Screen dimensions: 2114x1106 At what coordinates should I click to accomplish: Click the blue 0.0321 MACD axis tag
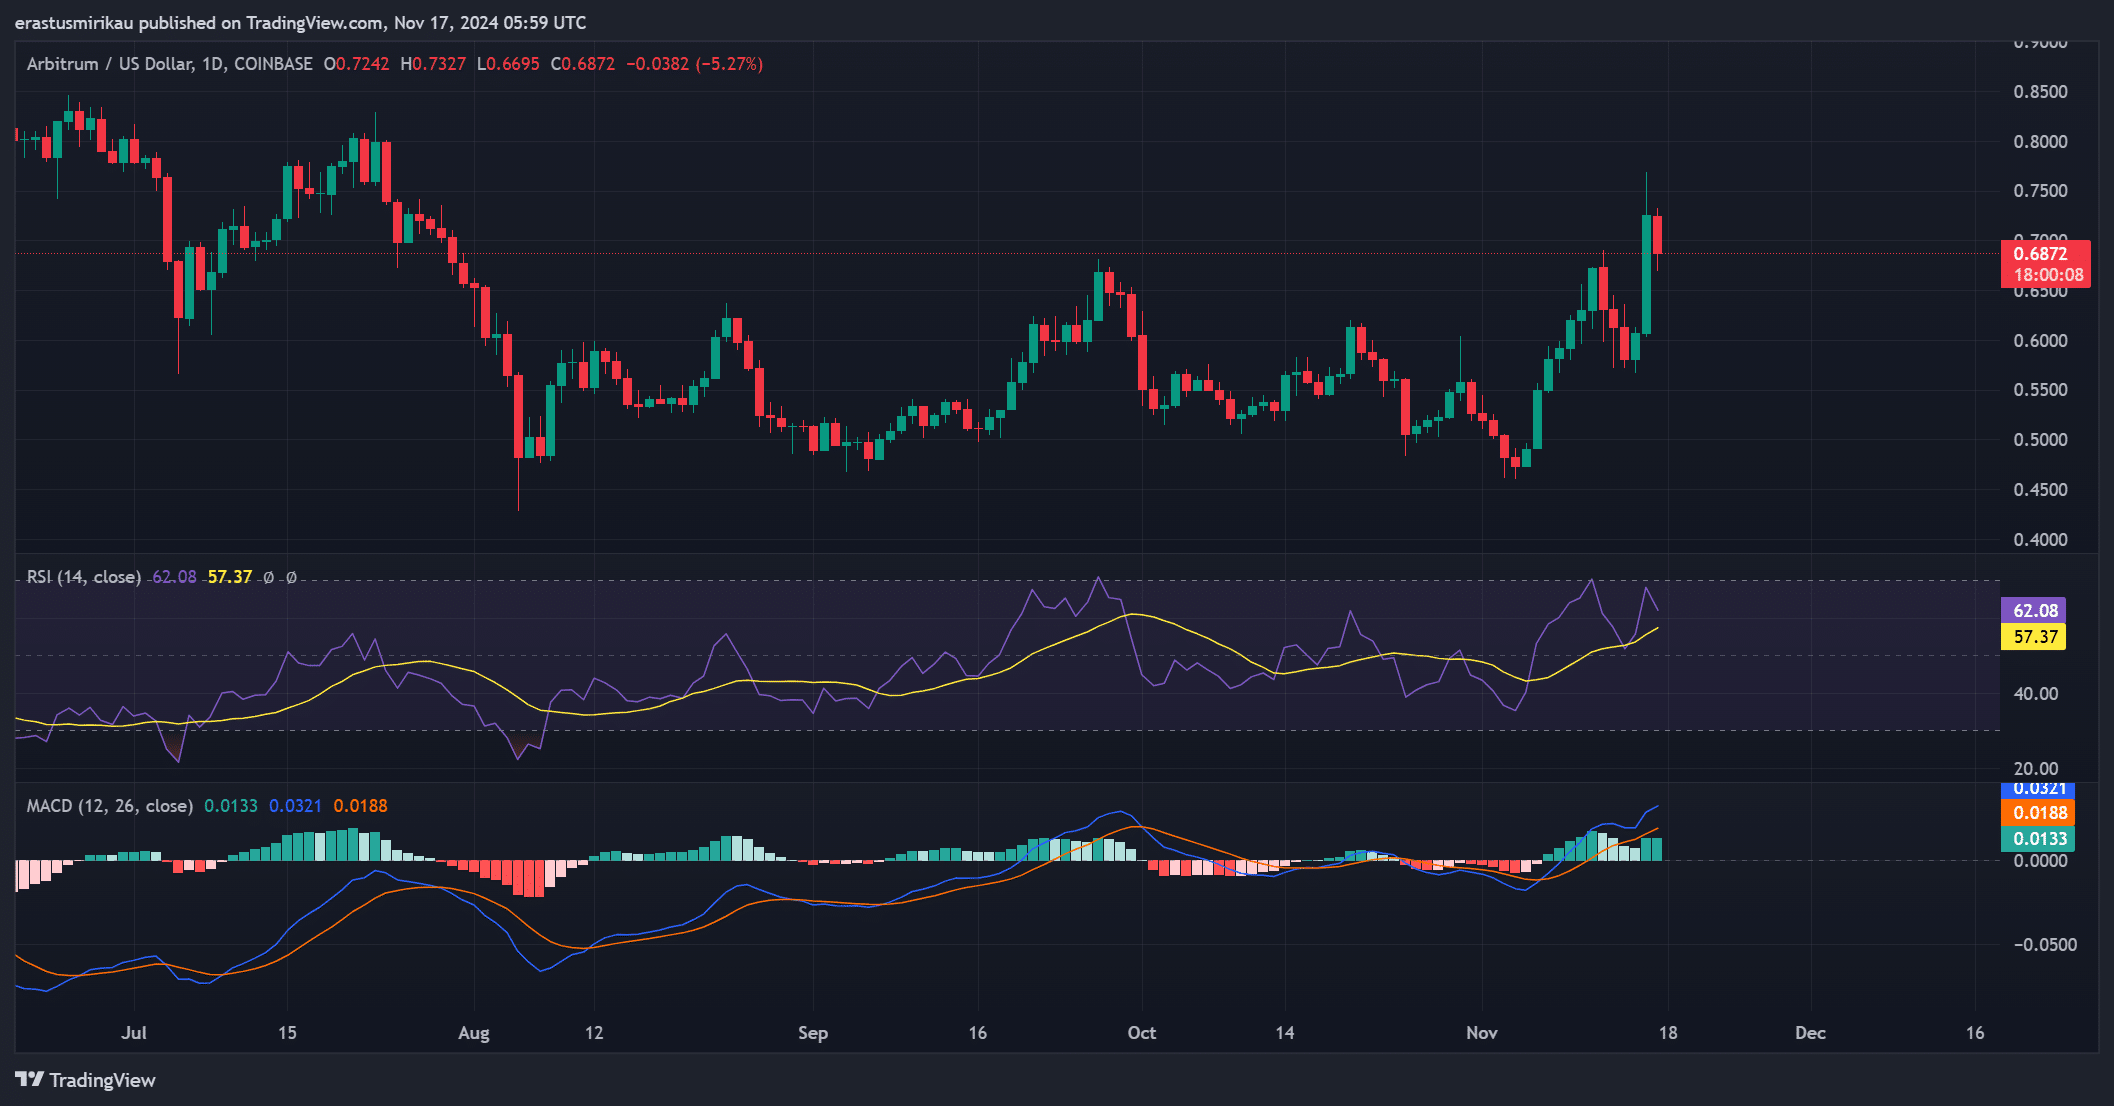click(x=2038, y=790)
